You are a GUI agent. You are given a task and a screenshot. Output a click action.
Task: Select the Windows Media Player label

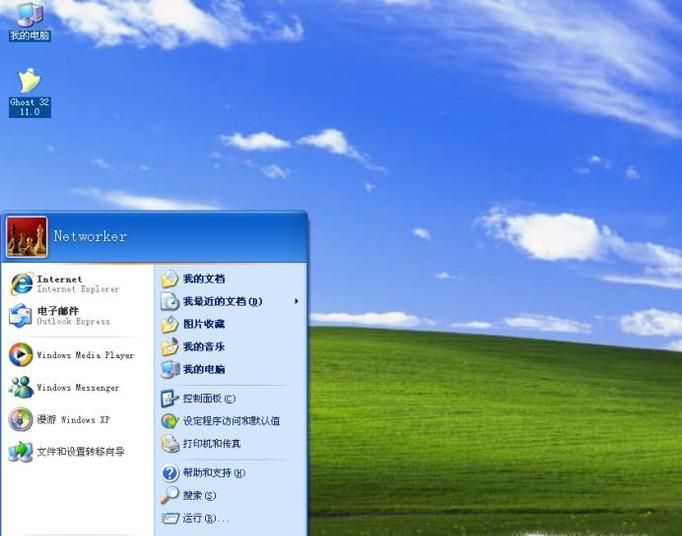tap(85, 355)
